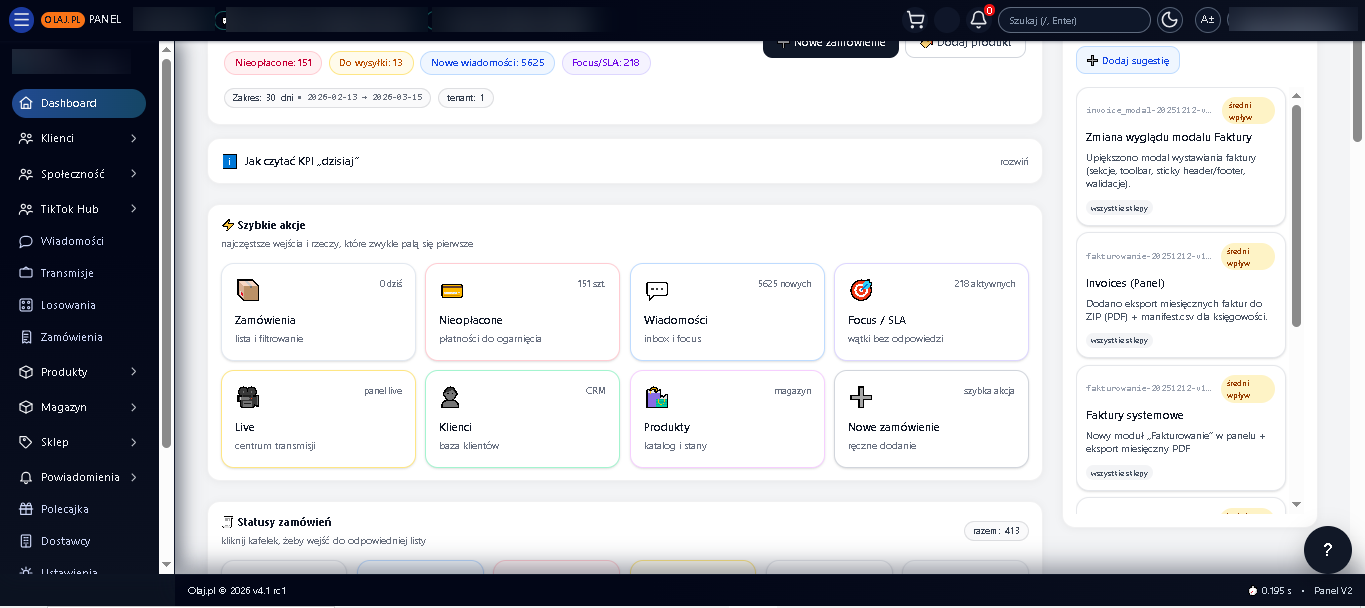Toggle the A± font size button
The height and width of the screenshot is (608, 1365).
pyautogui.click(x=1207, y=20)
